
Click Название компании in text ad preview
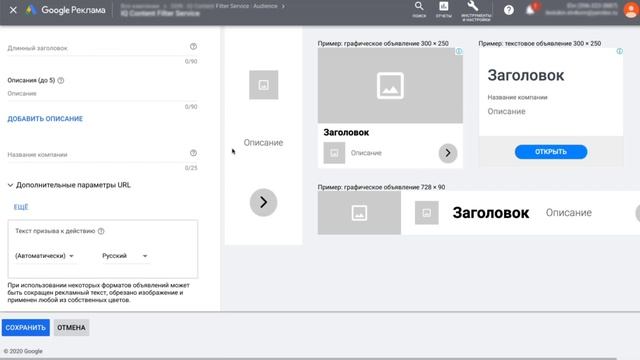click(x=517, y=97)
